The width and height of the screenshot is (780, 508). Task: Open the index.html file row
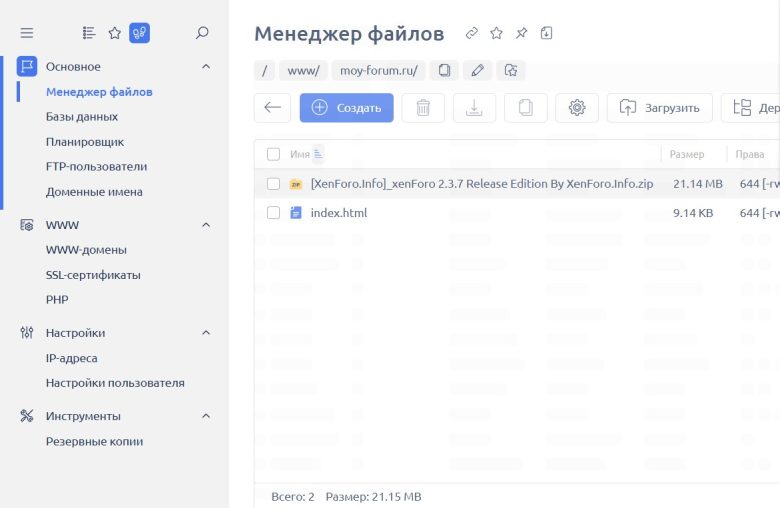(339, 213)
